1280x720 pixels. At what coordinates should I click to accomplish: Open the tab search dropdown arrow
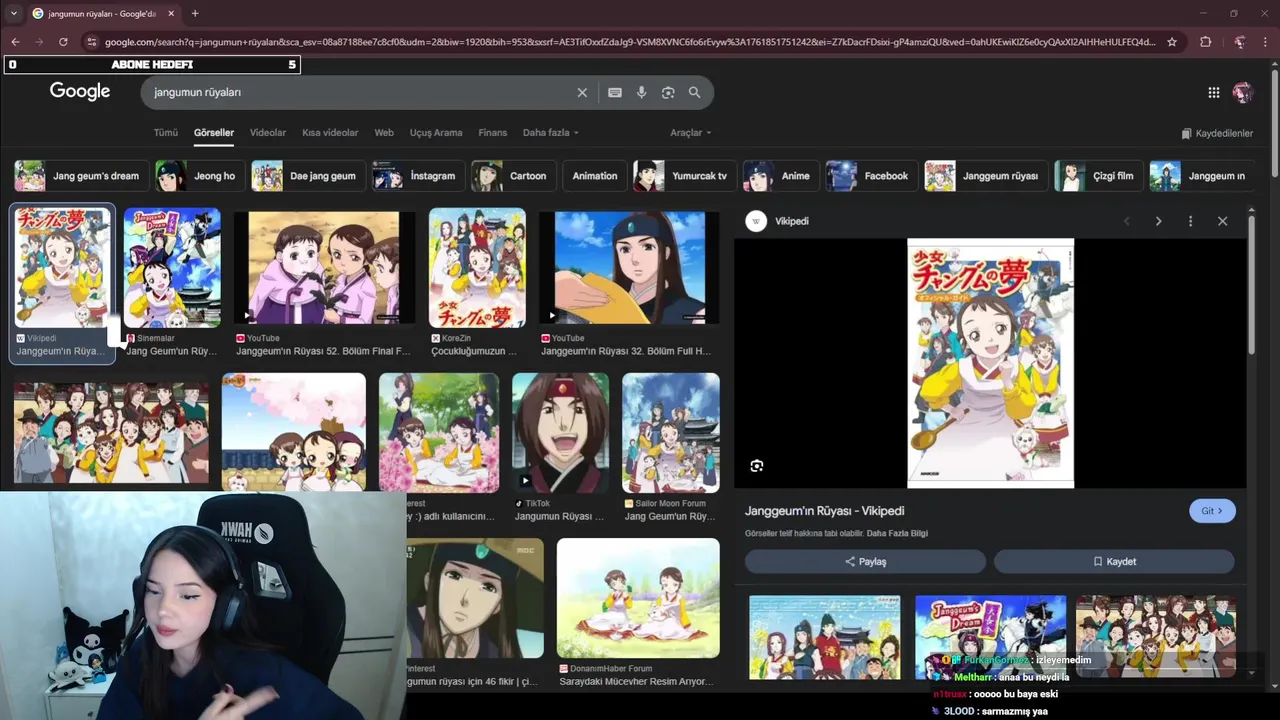13,13
